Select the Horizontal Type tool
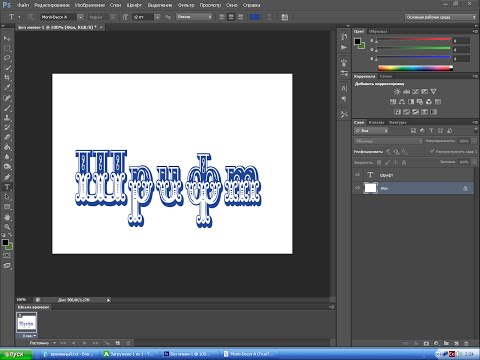Viewport: 480px width, 360px height. 7,187
